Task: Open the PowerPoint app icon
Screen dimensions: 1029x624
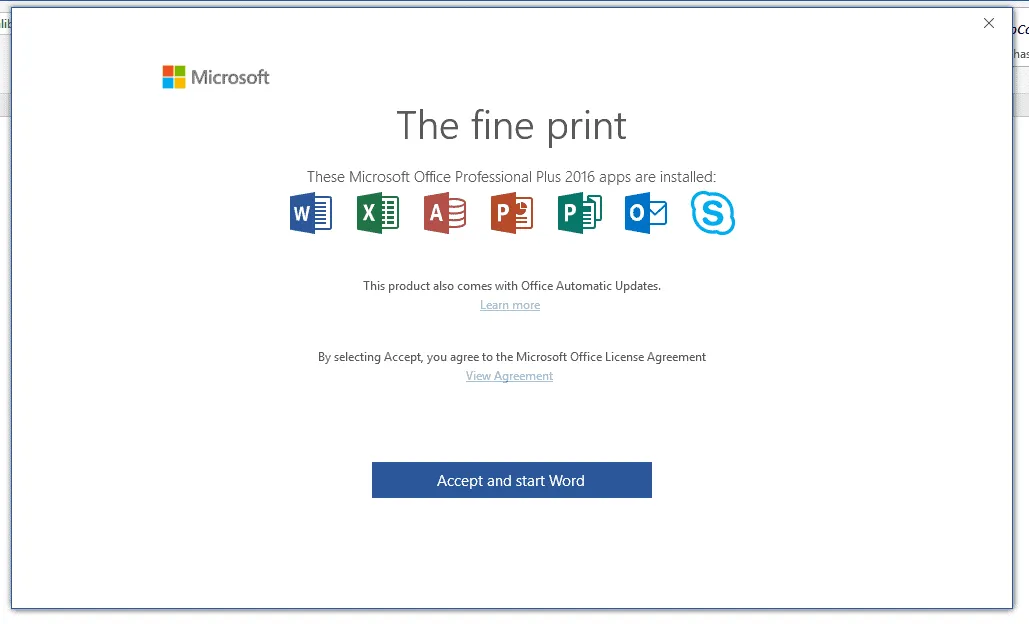Action: (x=511, y=212)
